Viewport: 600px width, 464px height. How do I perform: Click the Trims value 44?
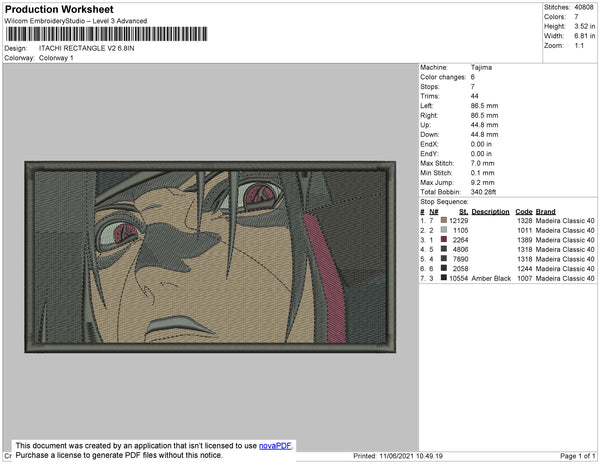[474, 96]
